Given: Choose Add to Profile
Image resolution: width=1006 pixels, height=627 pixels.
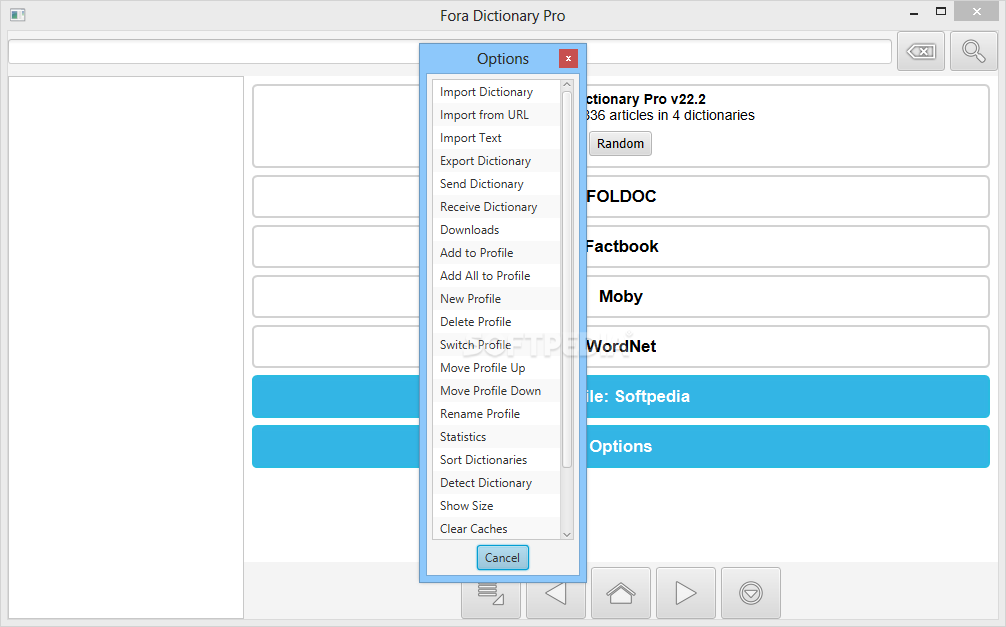Looking at the screenshot, I should tap(496, 253).
